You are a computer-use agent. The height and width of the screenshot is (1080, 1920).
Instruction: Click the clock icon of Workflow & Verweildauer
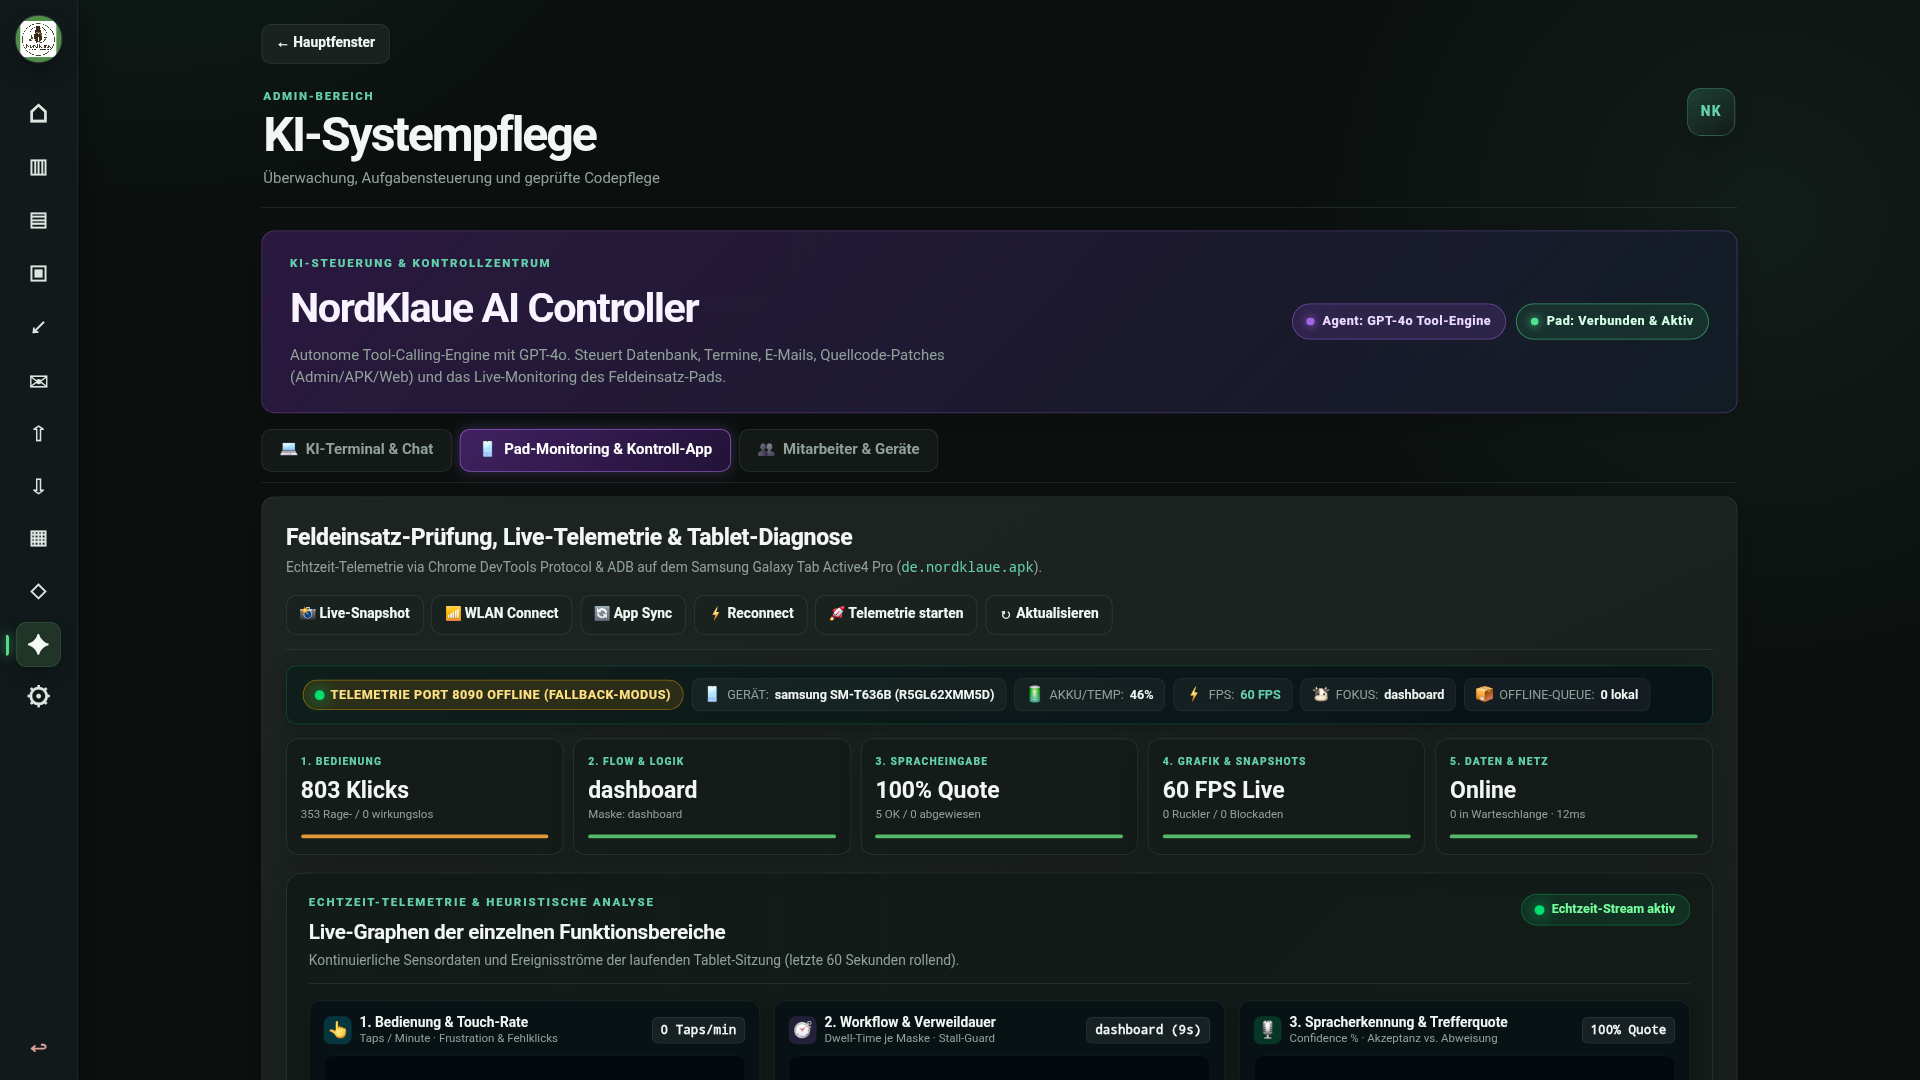pyautogui.click(x=802, y=1029)
